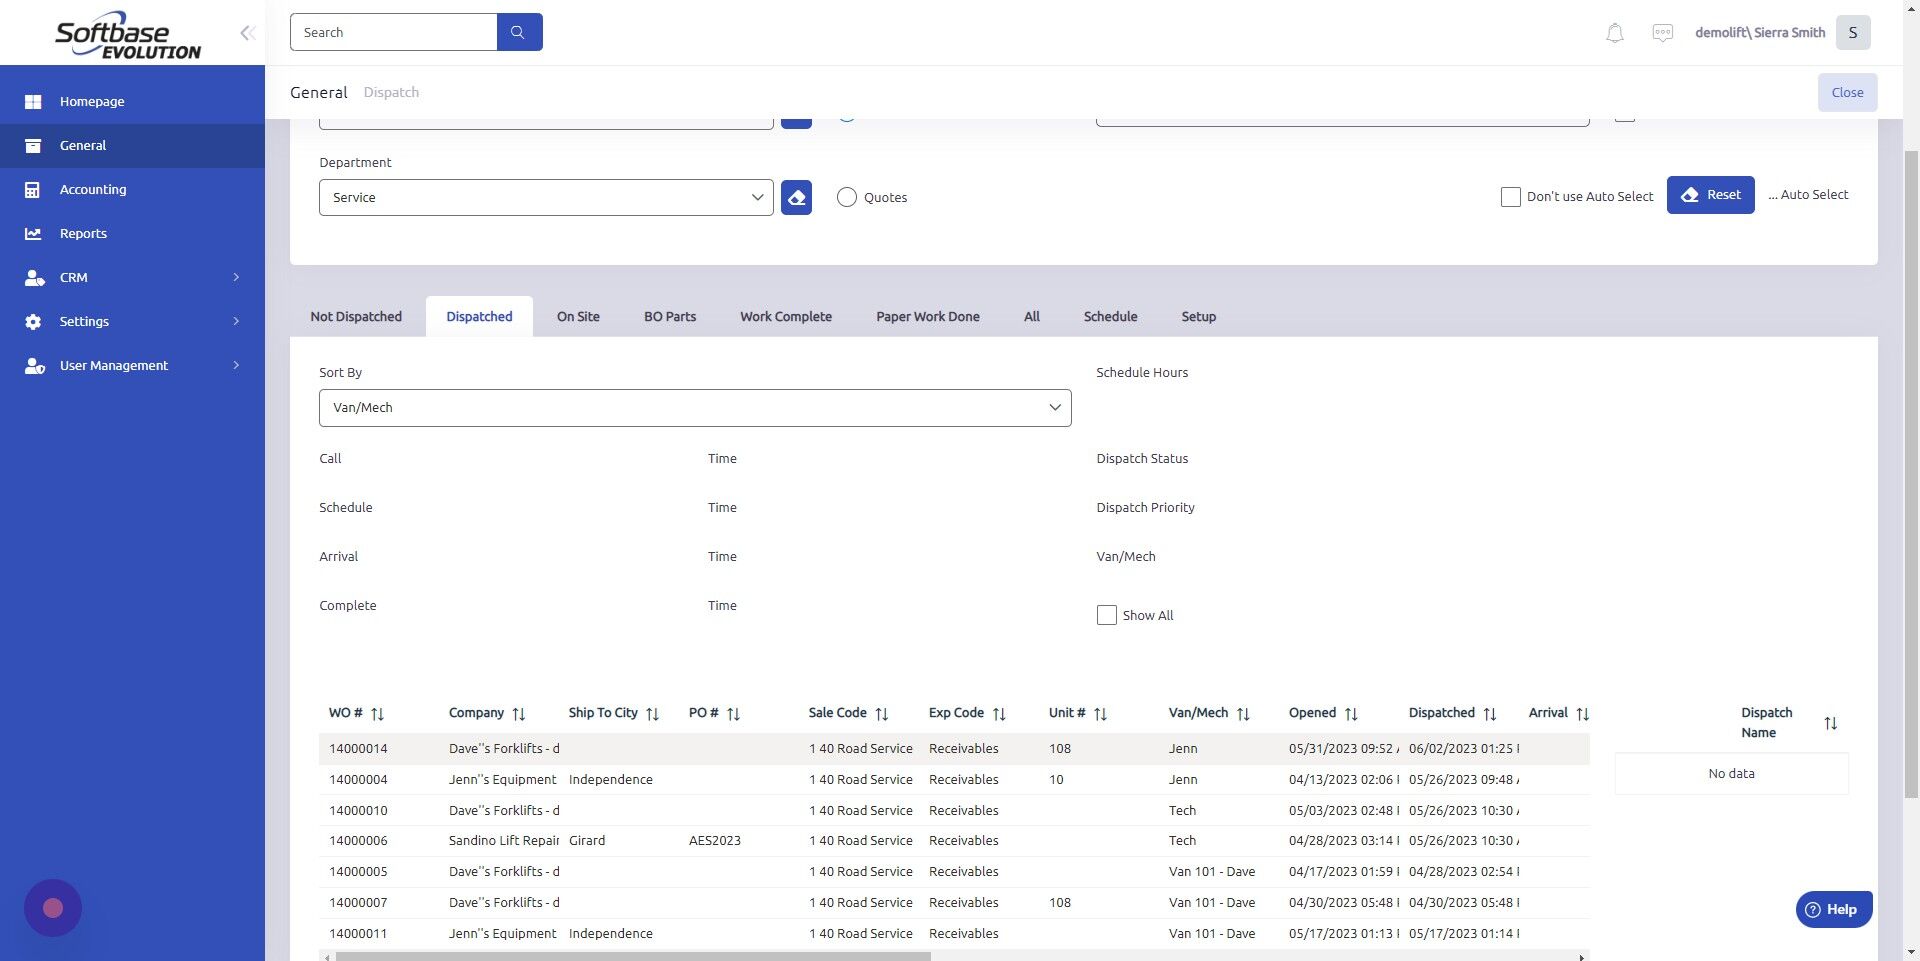
Task: Switch to the Schedule tab
Action: click(1110, 316)
